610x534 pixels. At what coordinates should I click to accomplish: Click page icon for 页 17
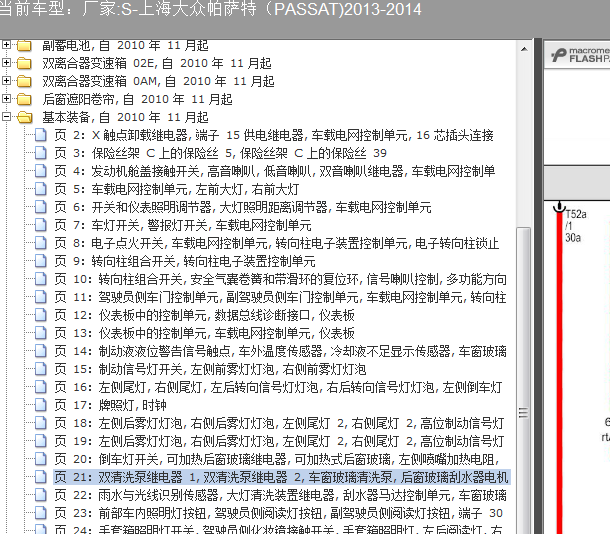pyautogui.click(x=40, y=405)
